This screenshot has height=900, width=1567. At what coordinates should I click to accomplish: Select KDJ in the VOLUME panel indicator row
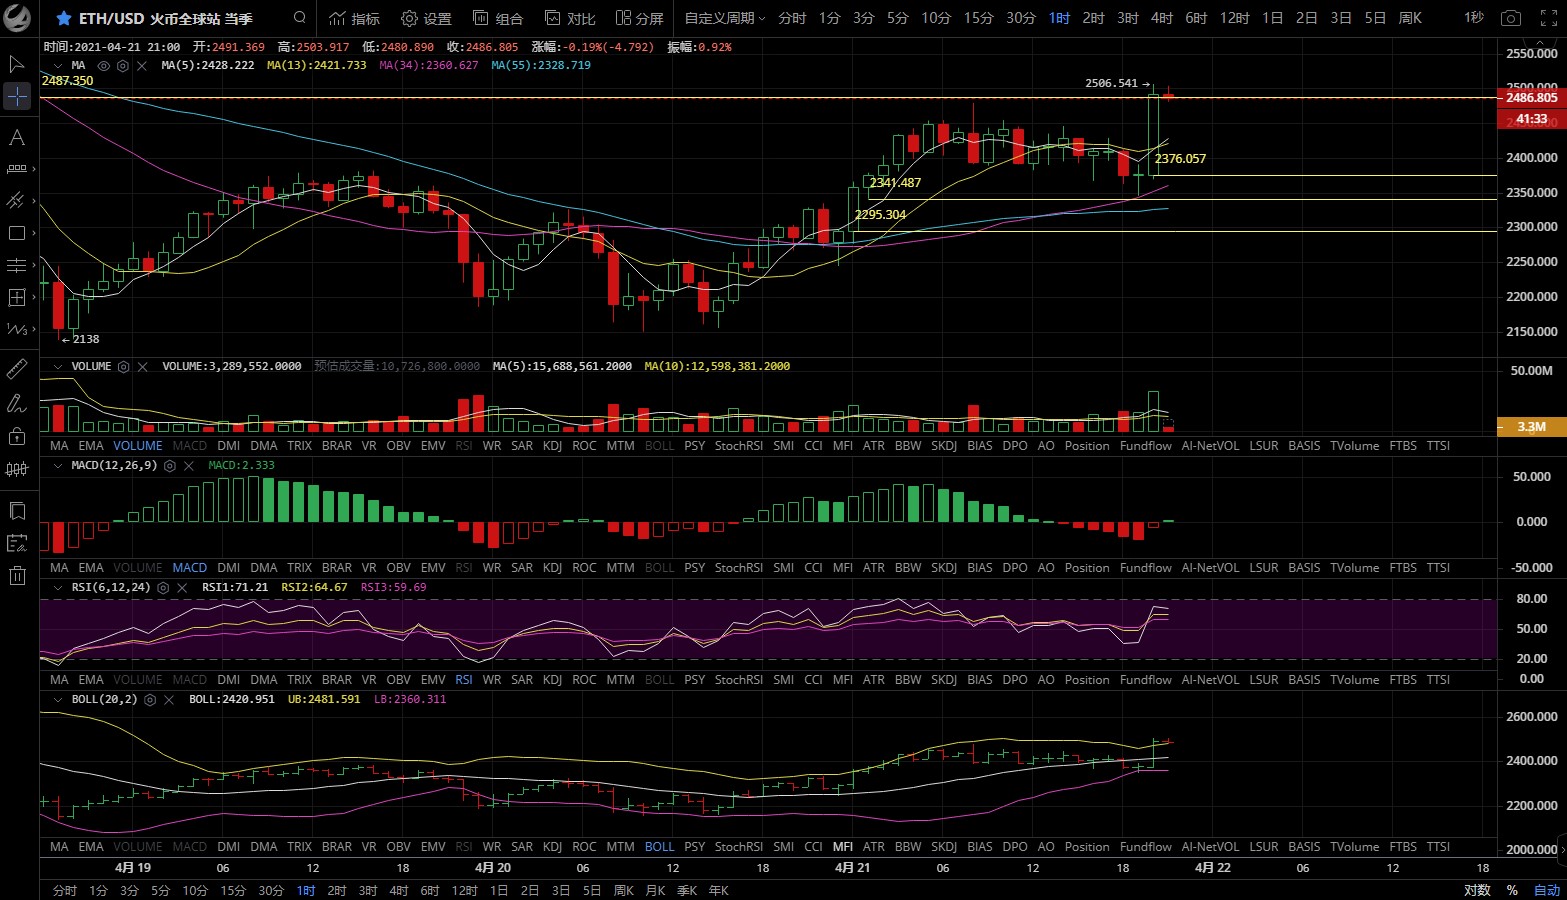552,446
